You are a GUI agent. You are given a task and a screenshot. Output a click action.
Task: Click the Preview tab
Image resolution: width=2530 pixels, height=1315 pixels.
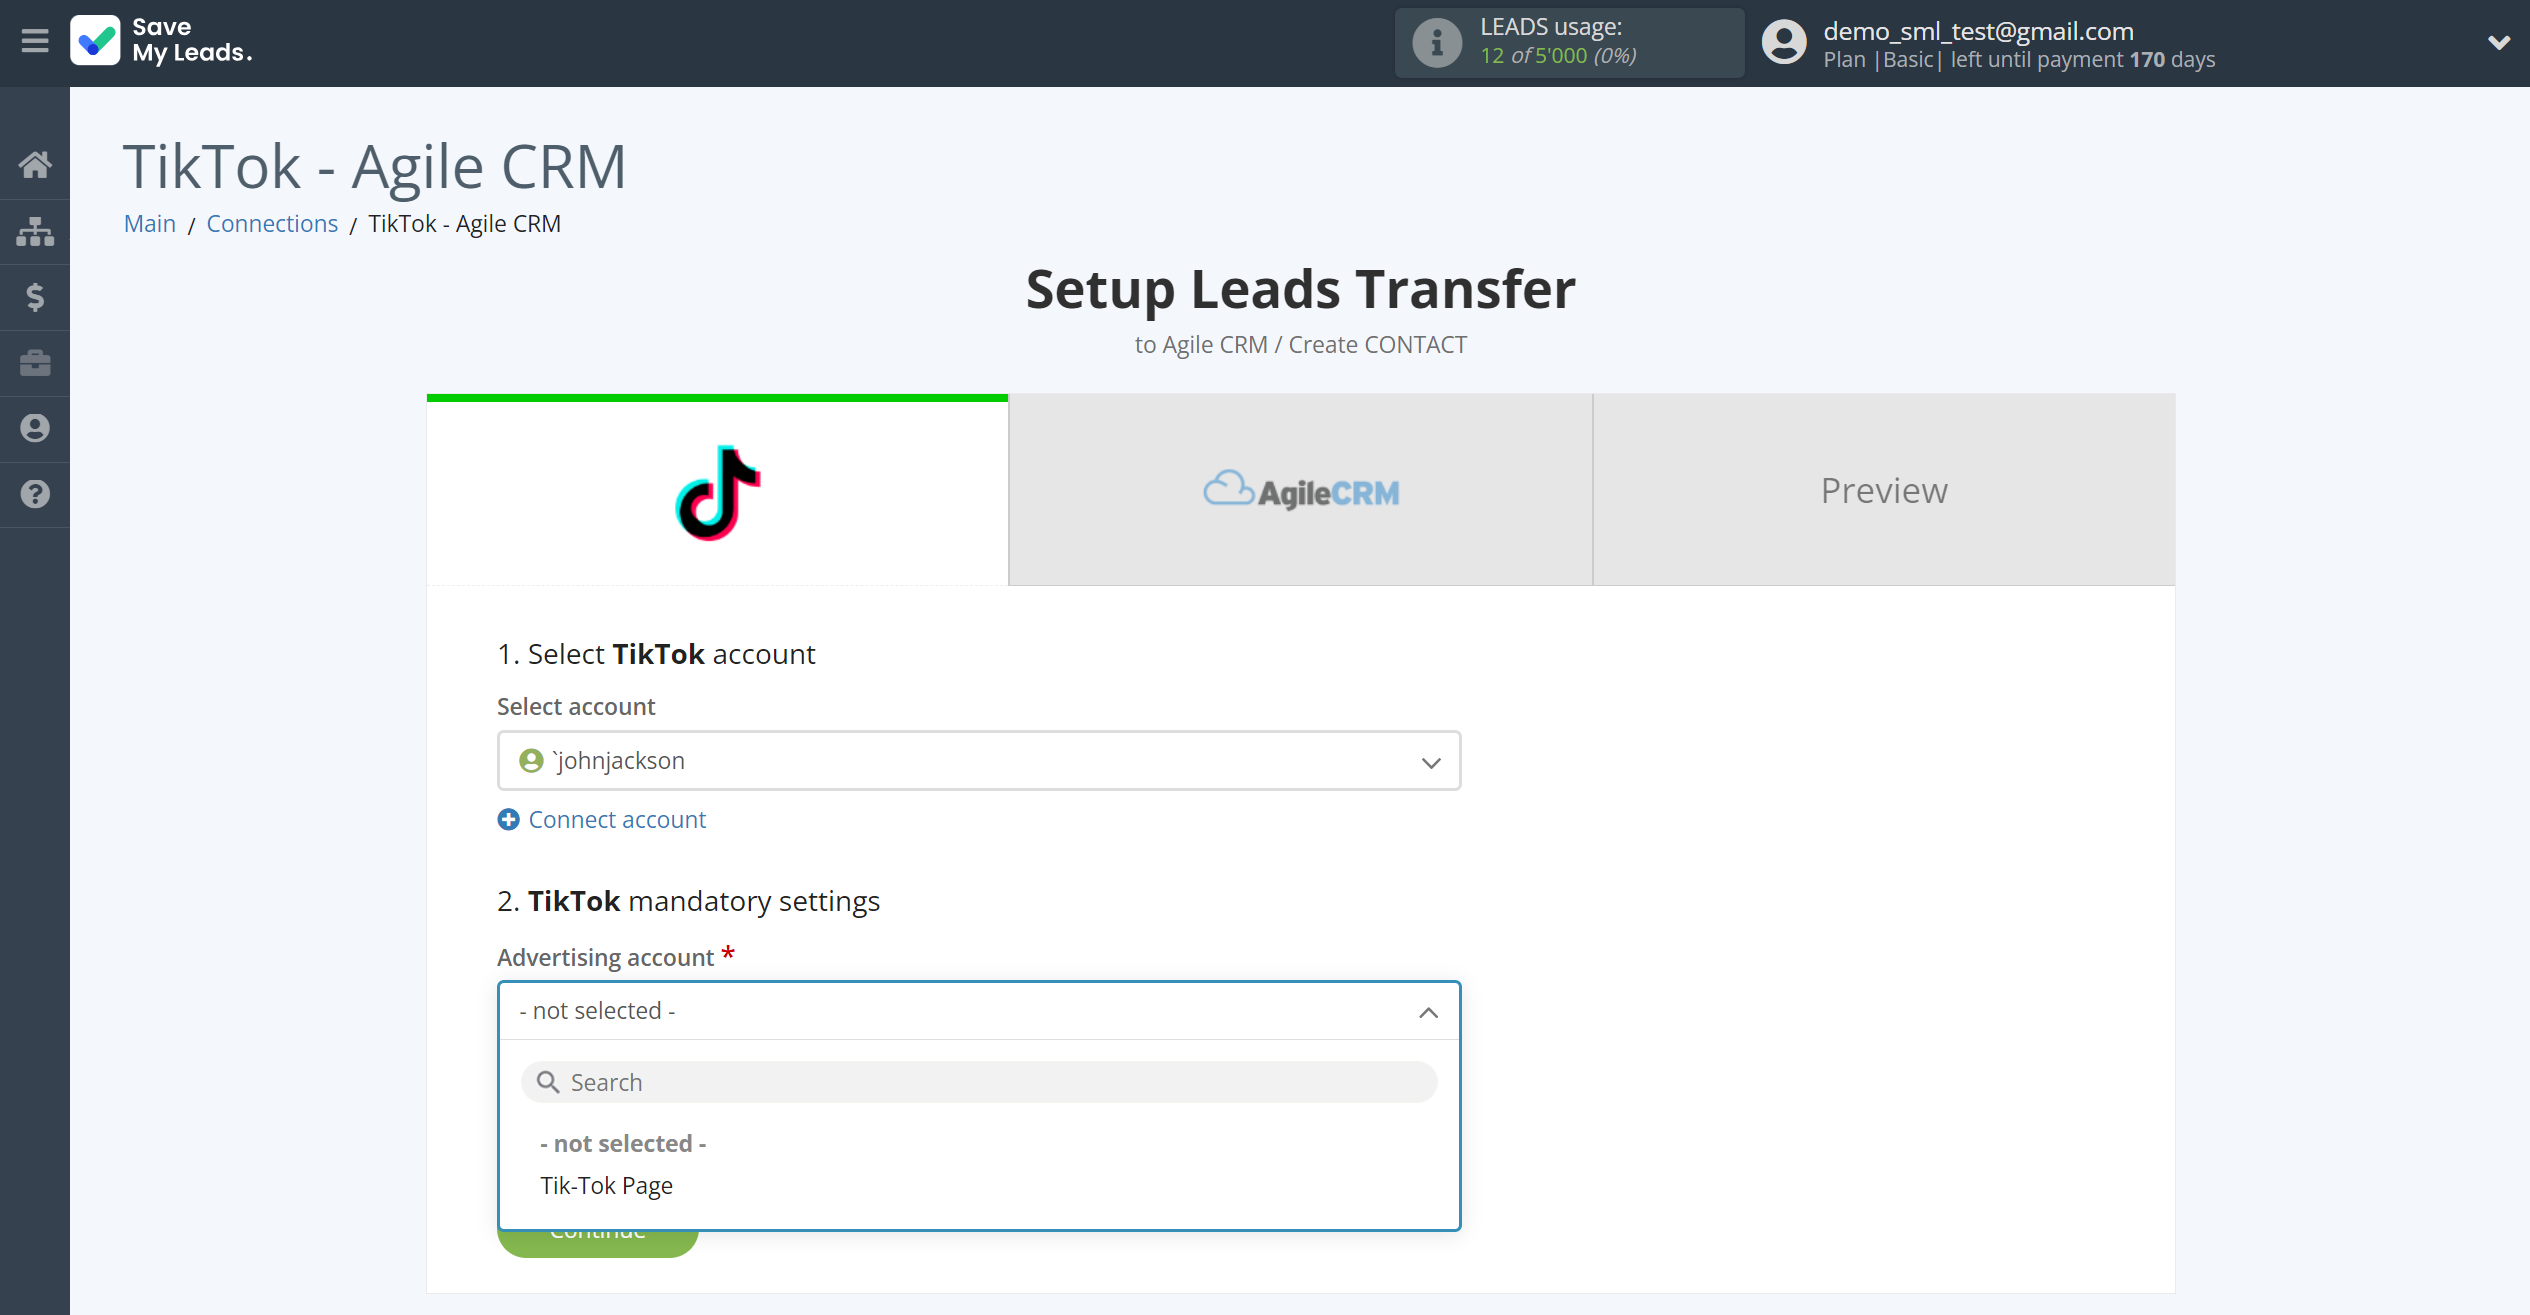[x=1886, y=490]
